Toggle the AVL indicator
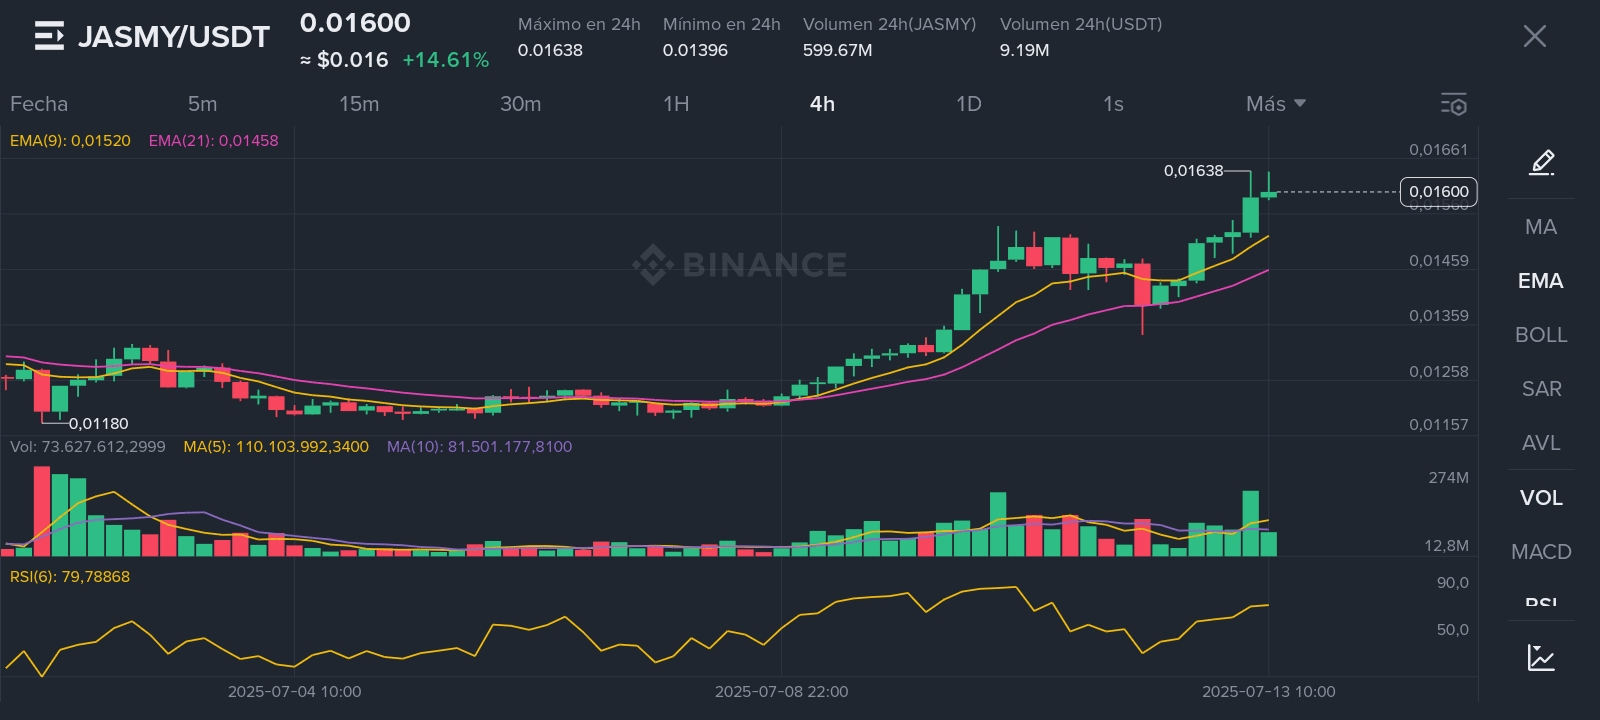Viewport: 1600px width, 720px height. 1541,443
